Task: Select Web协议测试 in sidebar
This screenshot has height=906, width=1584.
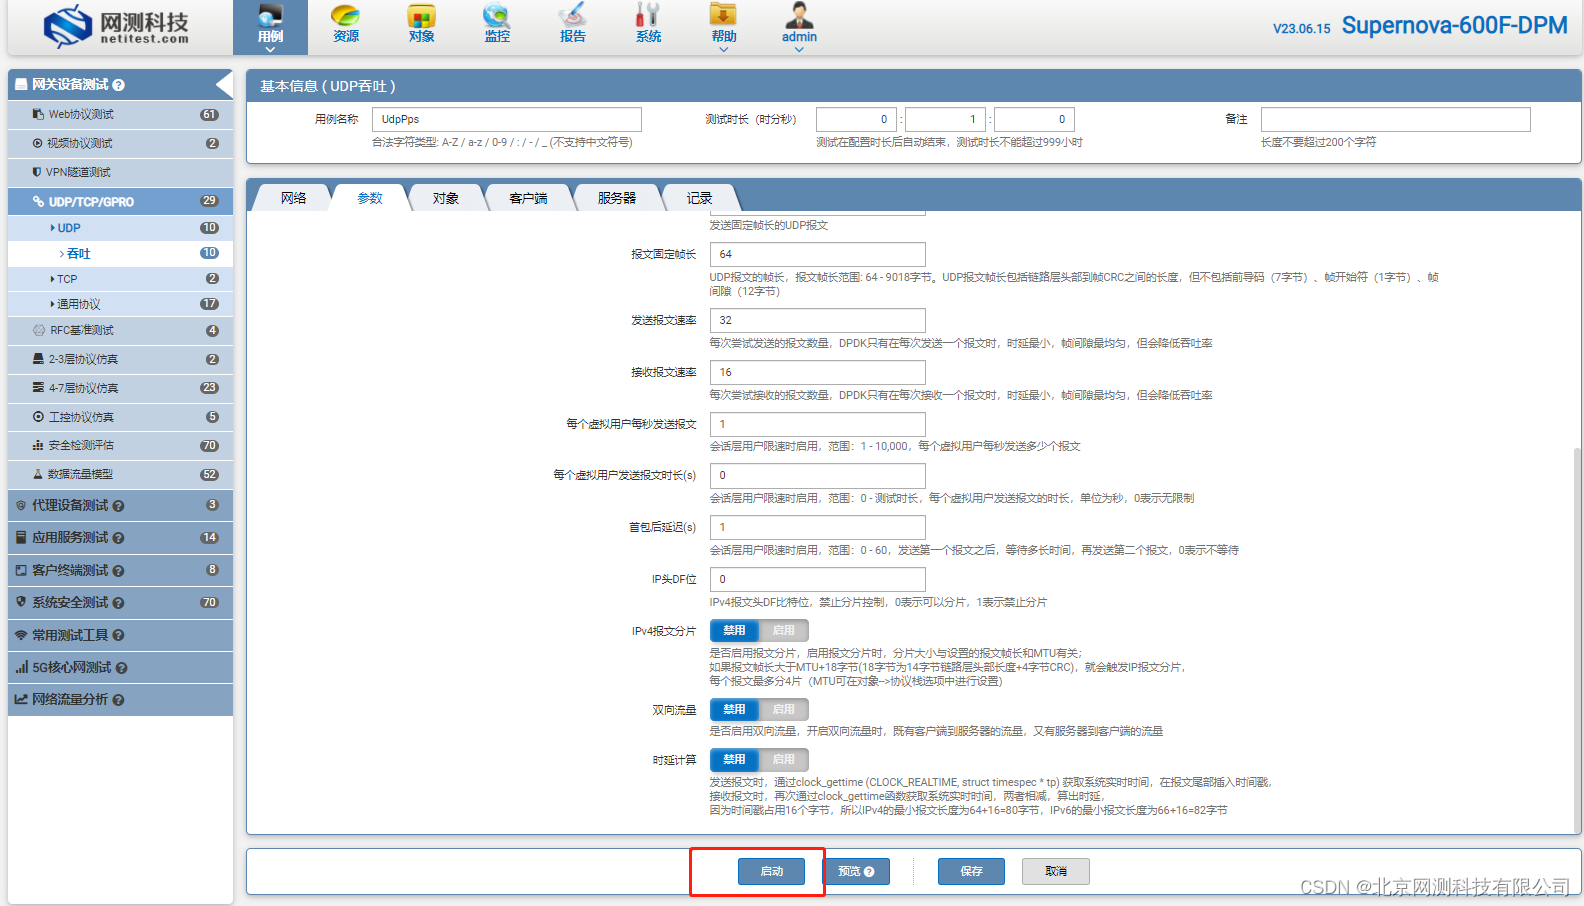Action: [x=120, y=114]
